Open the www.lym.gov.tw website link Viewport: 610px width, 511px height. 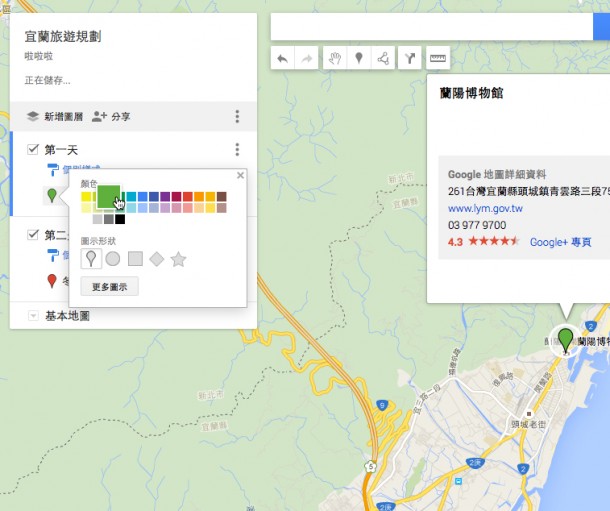click(x=485, y=208)
